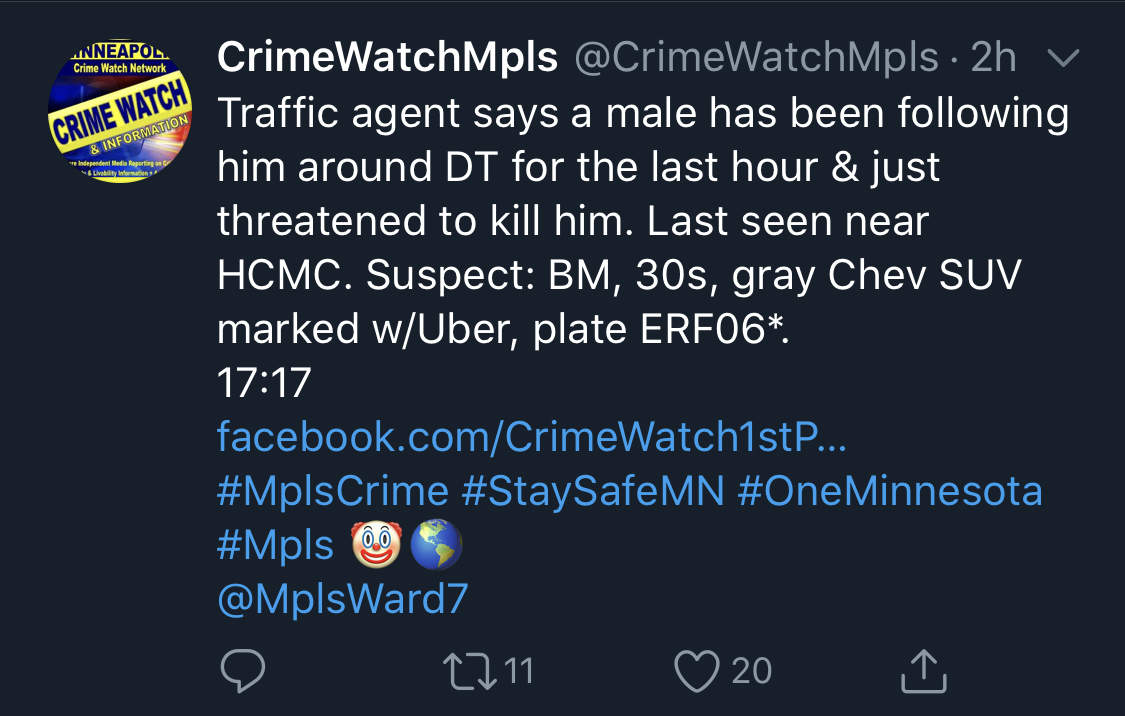The image size is (1125, 716).
Task: Click the retweet count of 11
Action: pyautogui.click(x=519, y=671)
